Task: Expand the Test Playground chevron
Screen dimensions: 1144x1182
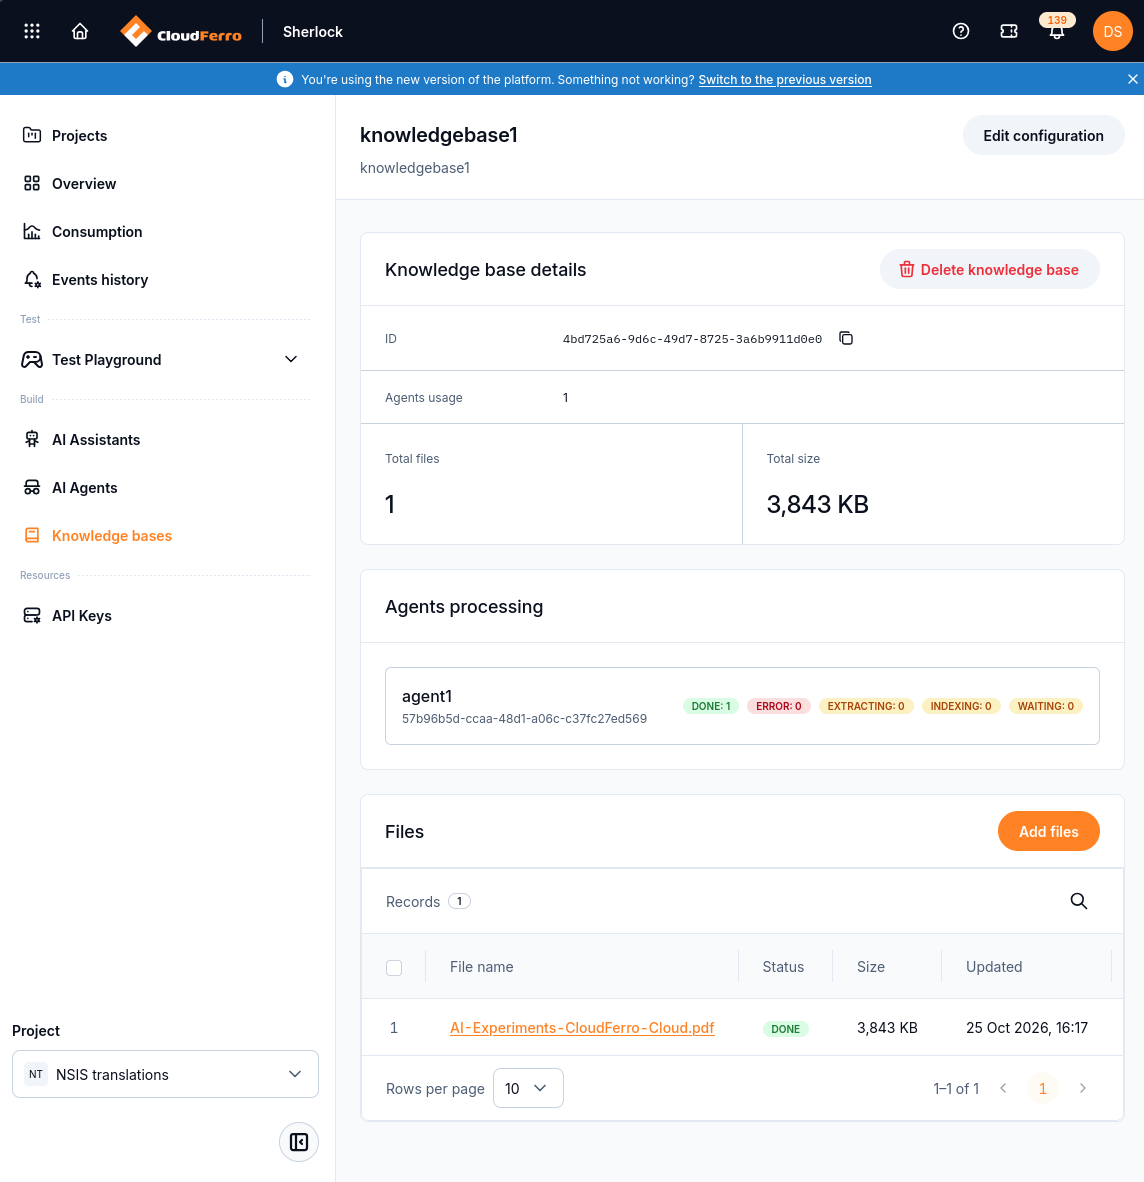Action: [x=291, y=360]
